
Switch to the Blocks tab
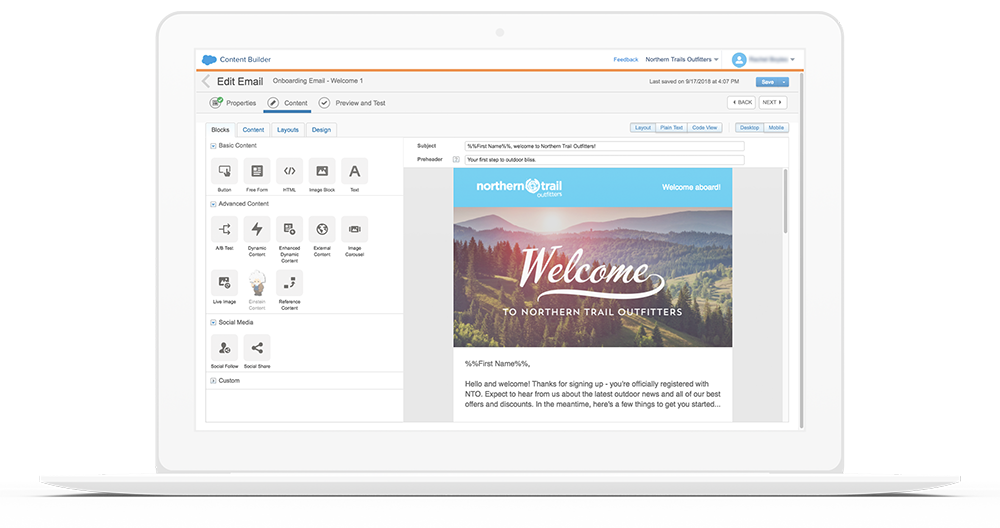pyautogui.click(x=220, y=129)
